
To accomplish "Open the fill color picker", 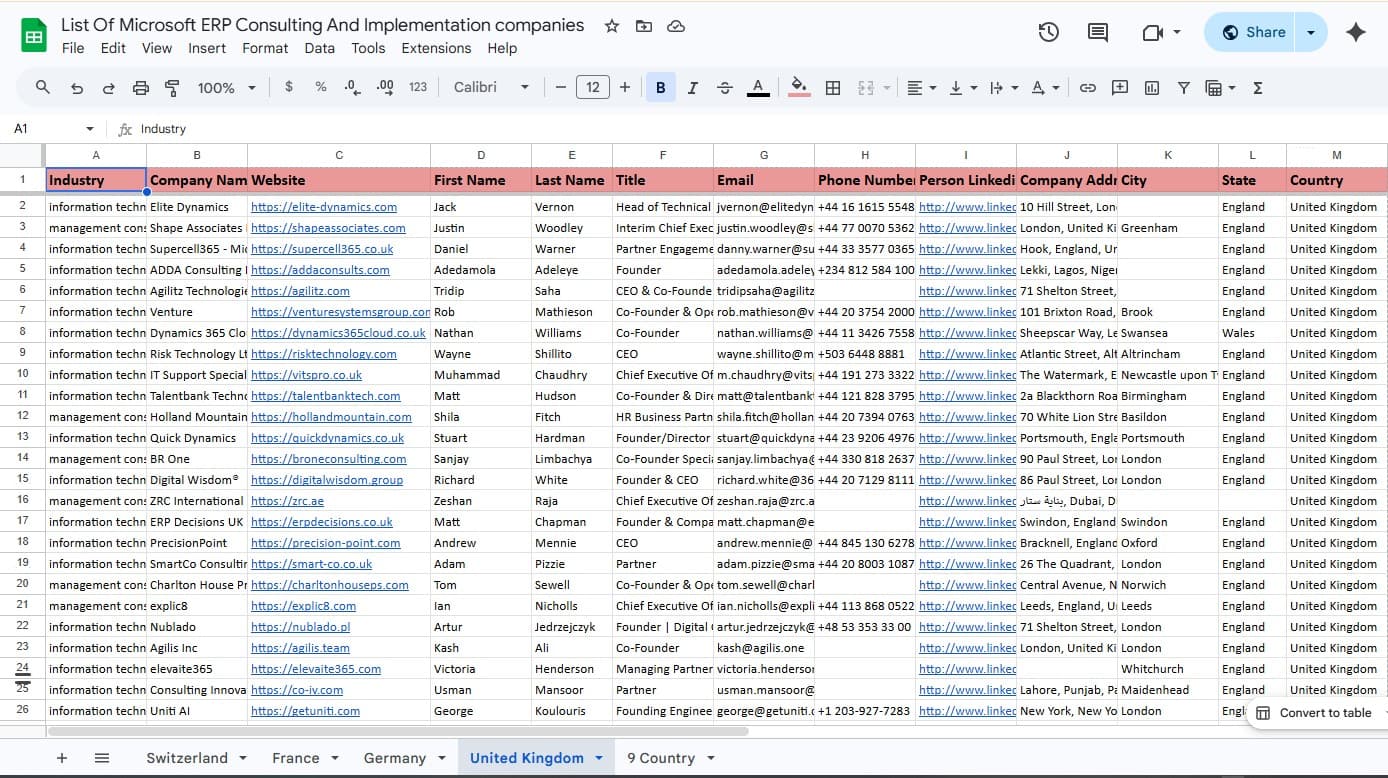I will coord(799,88).
